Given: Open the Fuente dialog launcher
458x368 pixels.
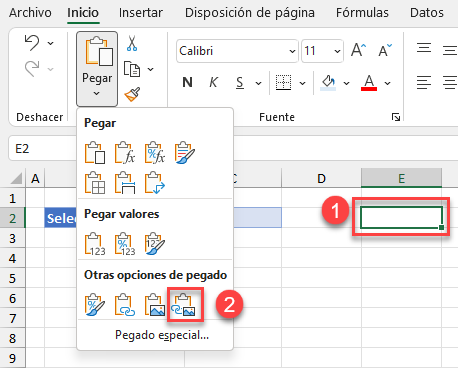Looking at the screenshot, I should point(396,117).
